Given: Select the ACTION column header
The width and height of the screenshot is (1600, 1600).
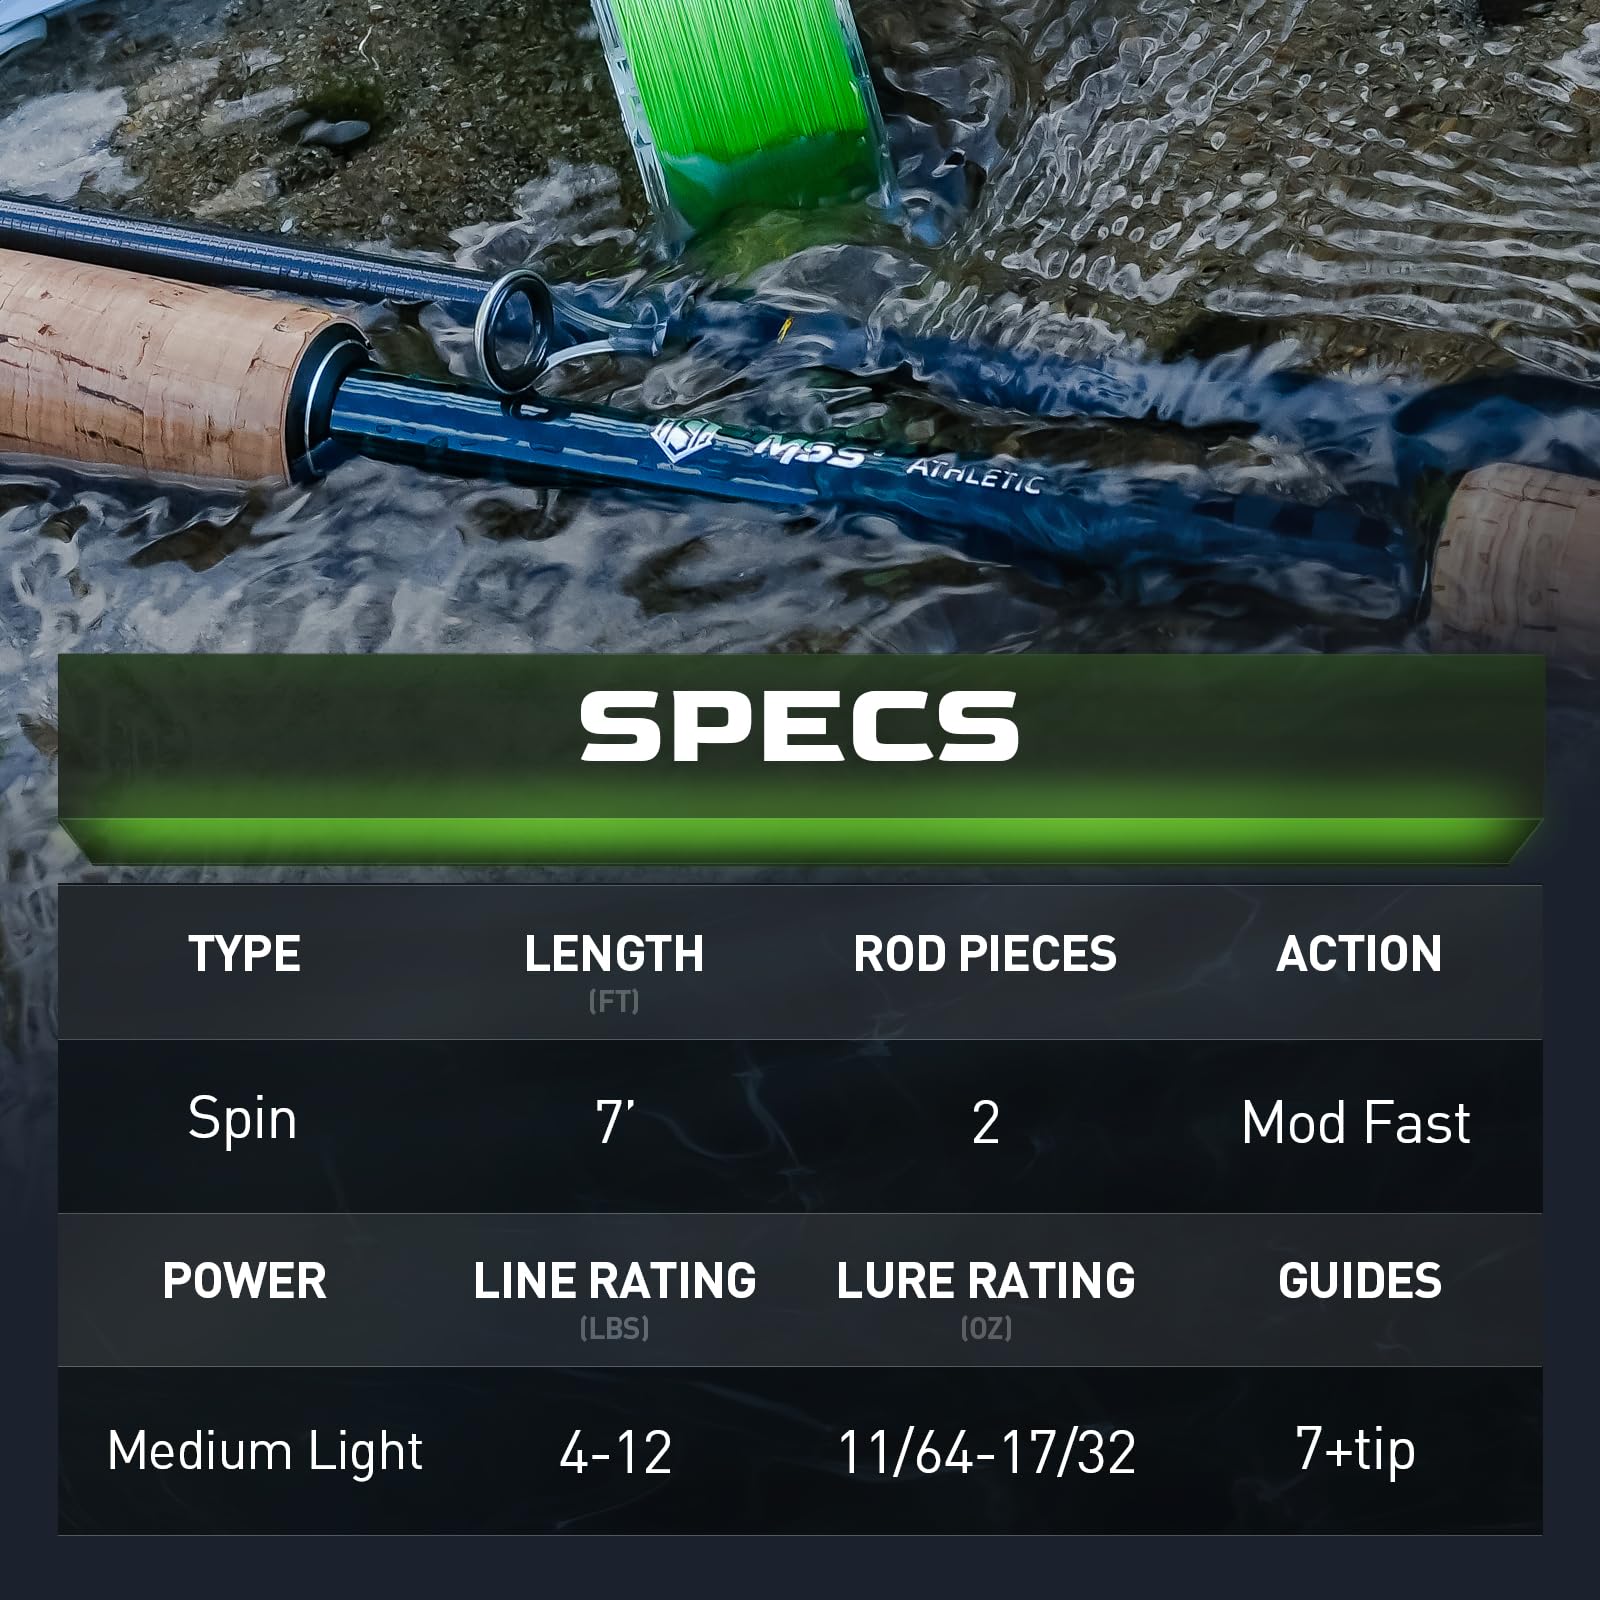Looking at the screenshot, I should pyautogui.click(x=1359, y=953).
